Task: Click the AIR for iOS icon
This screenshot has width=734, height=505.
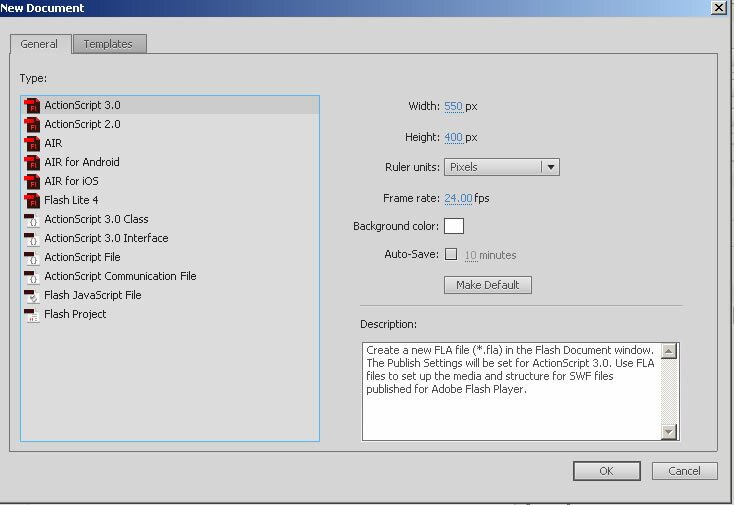Action: (32, 181)
